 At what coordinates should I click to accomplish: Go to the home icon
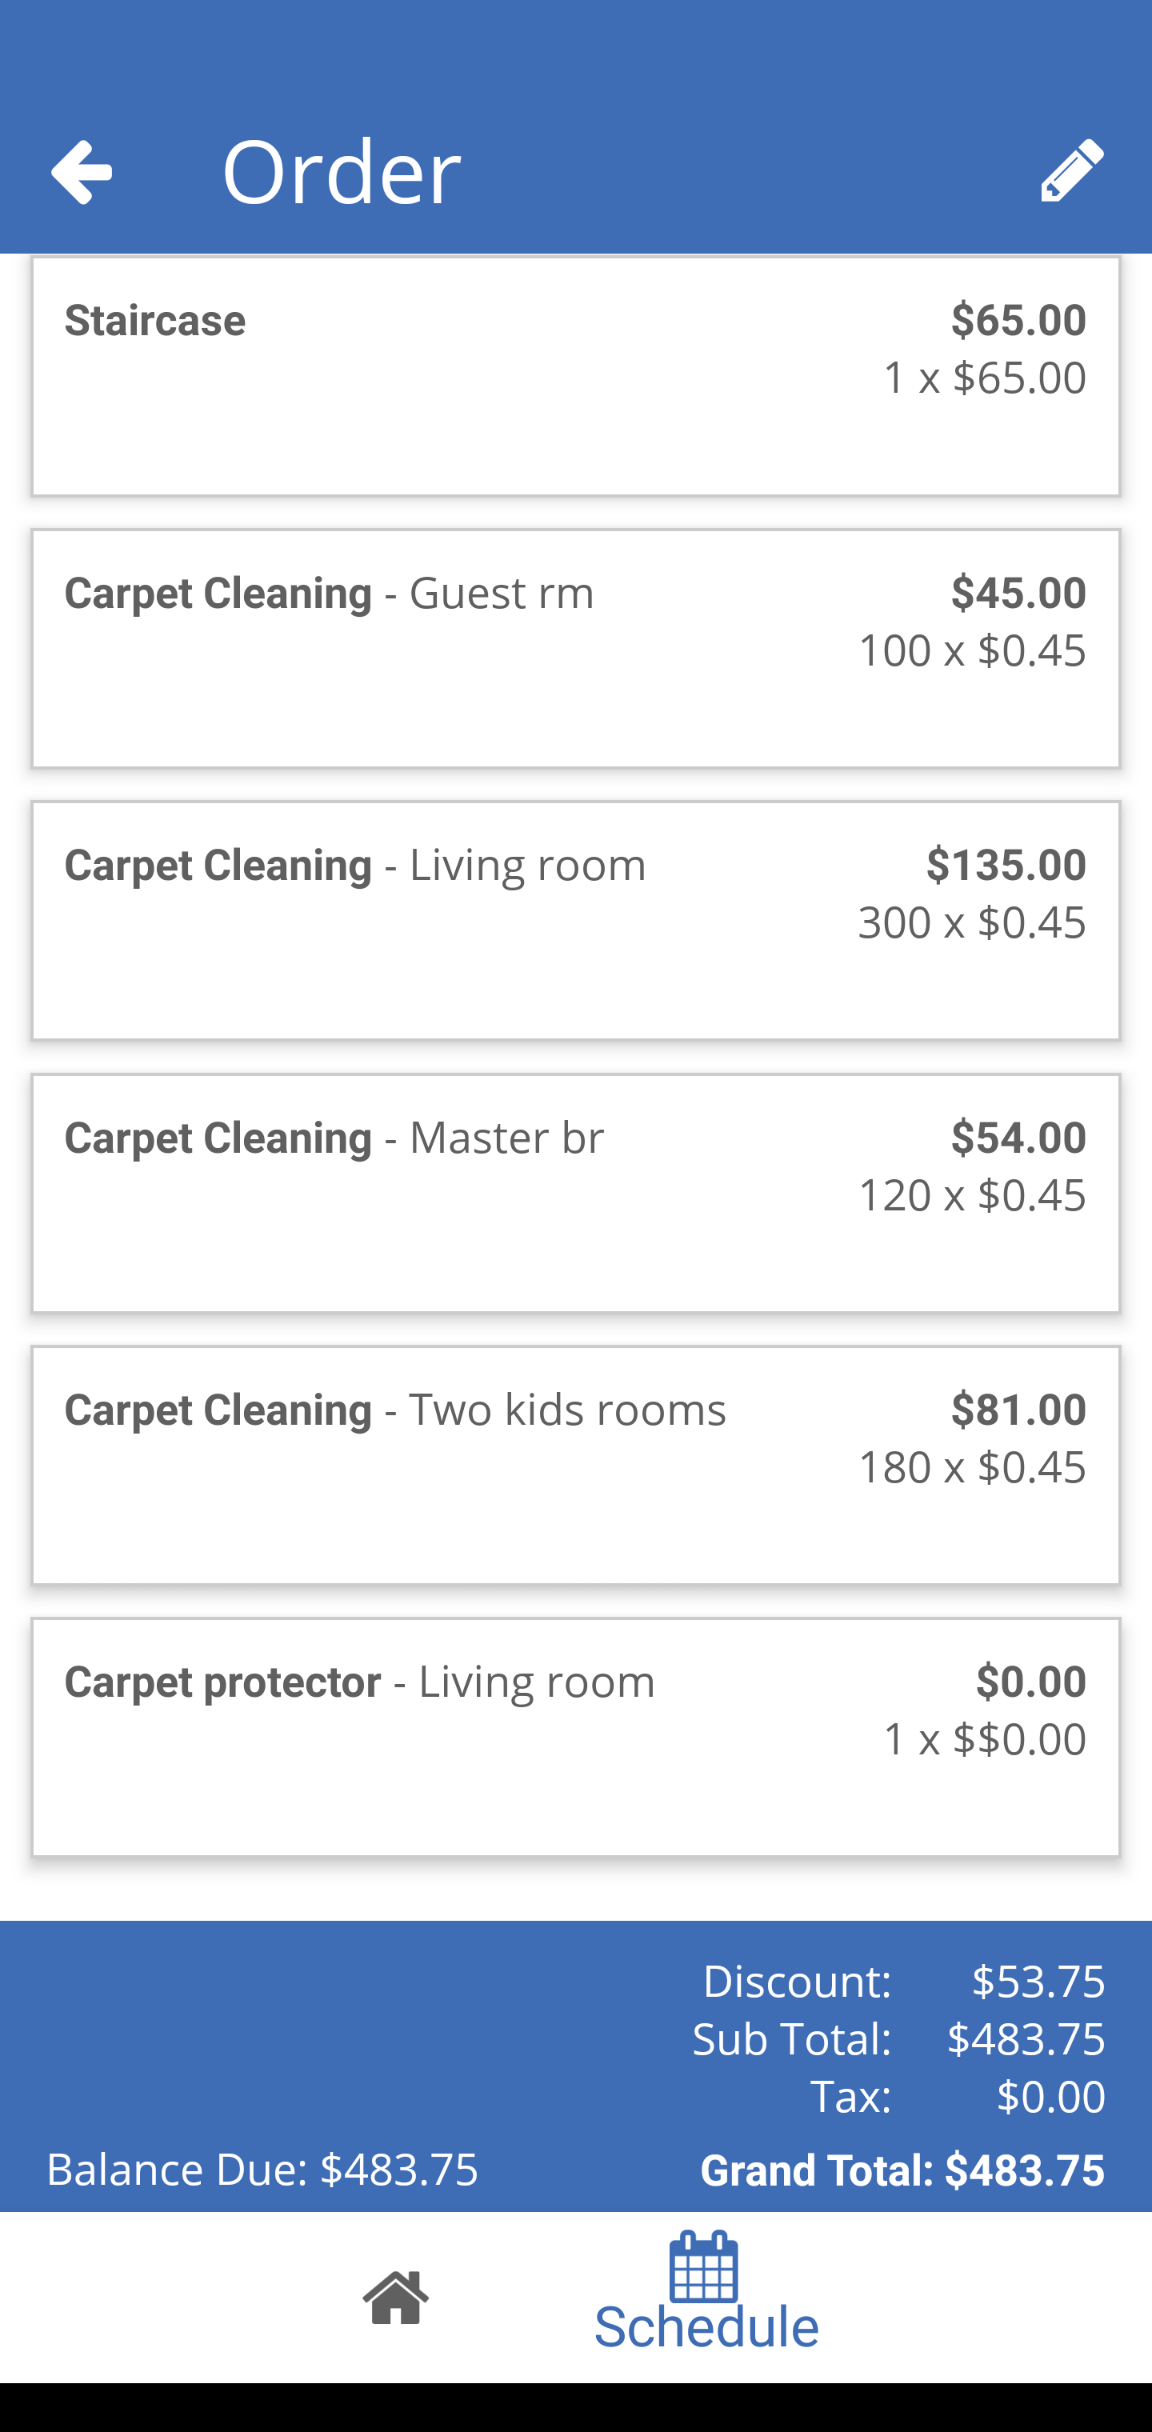point(396,2297)
